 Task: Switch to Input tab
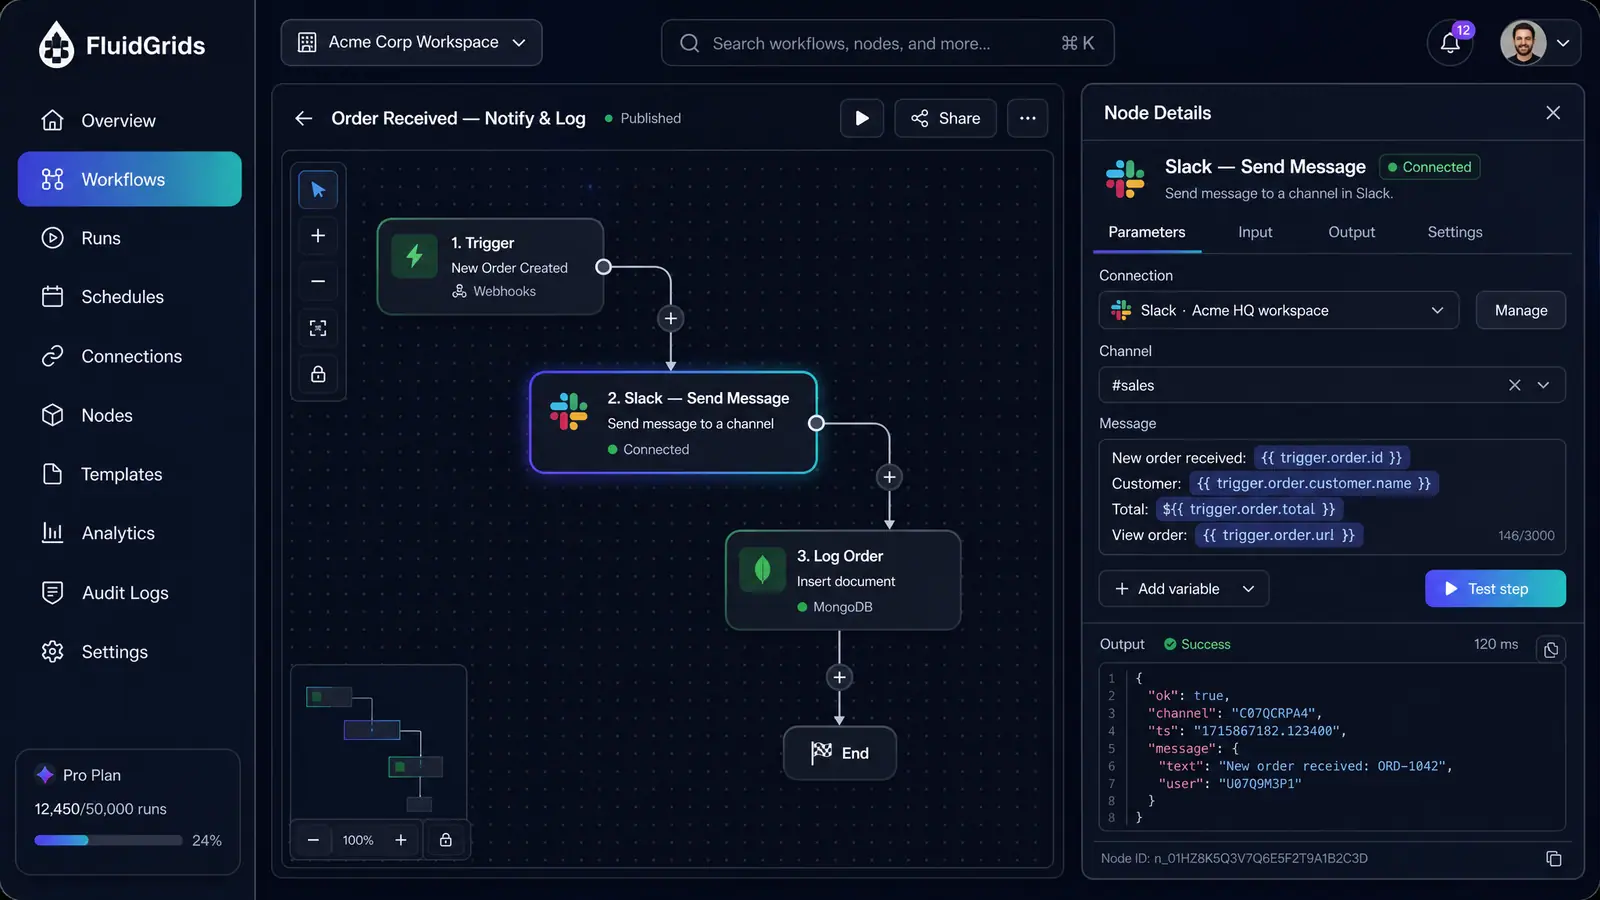pyautogui.click(x=1255, y=232)
